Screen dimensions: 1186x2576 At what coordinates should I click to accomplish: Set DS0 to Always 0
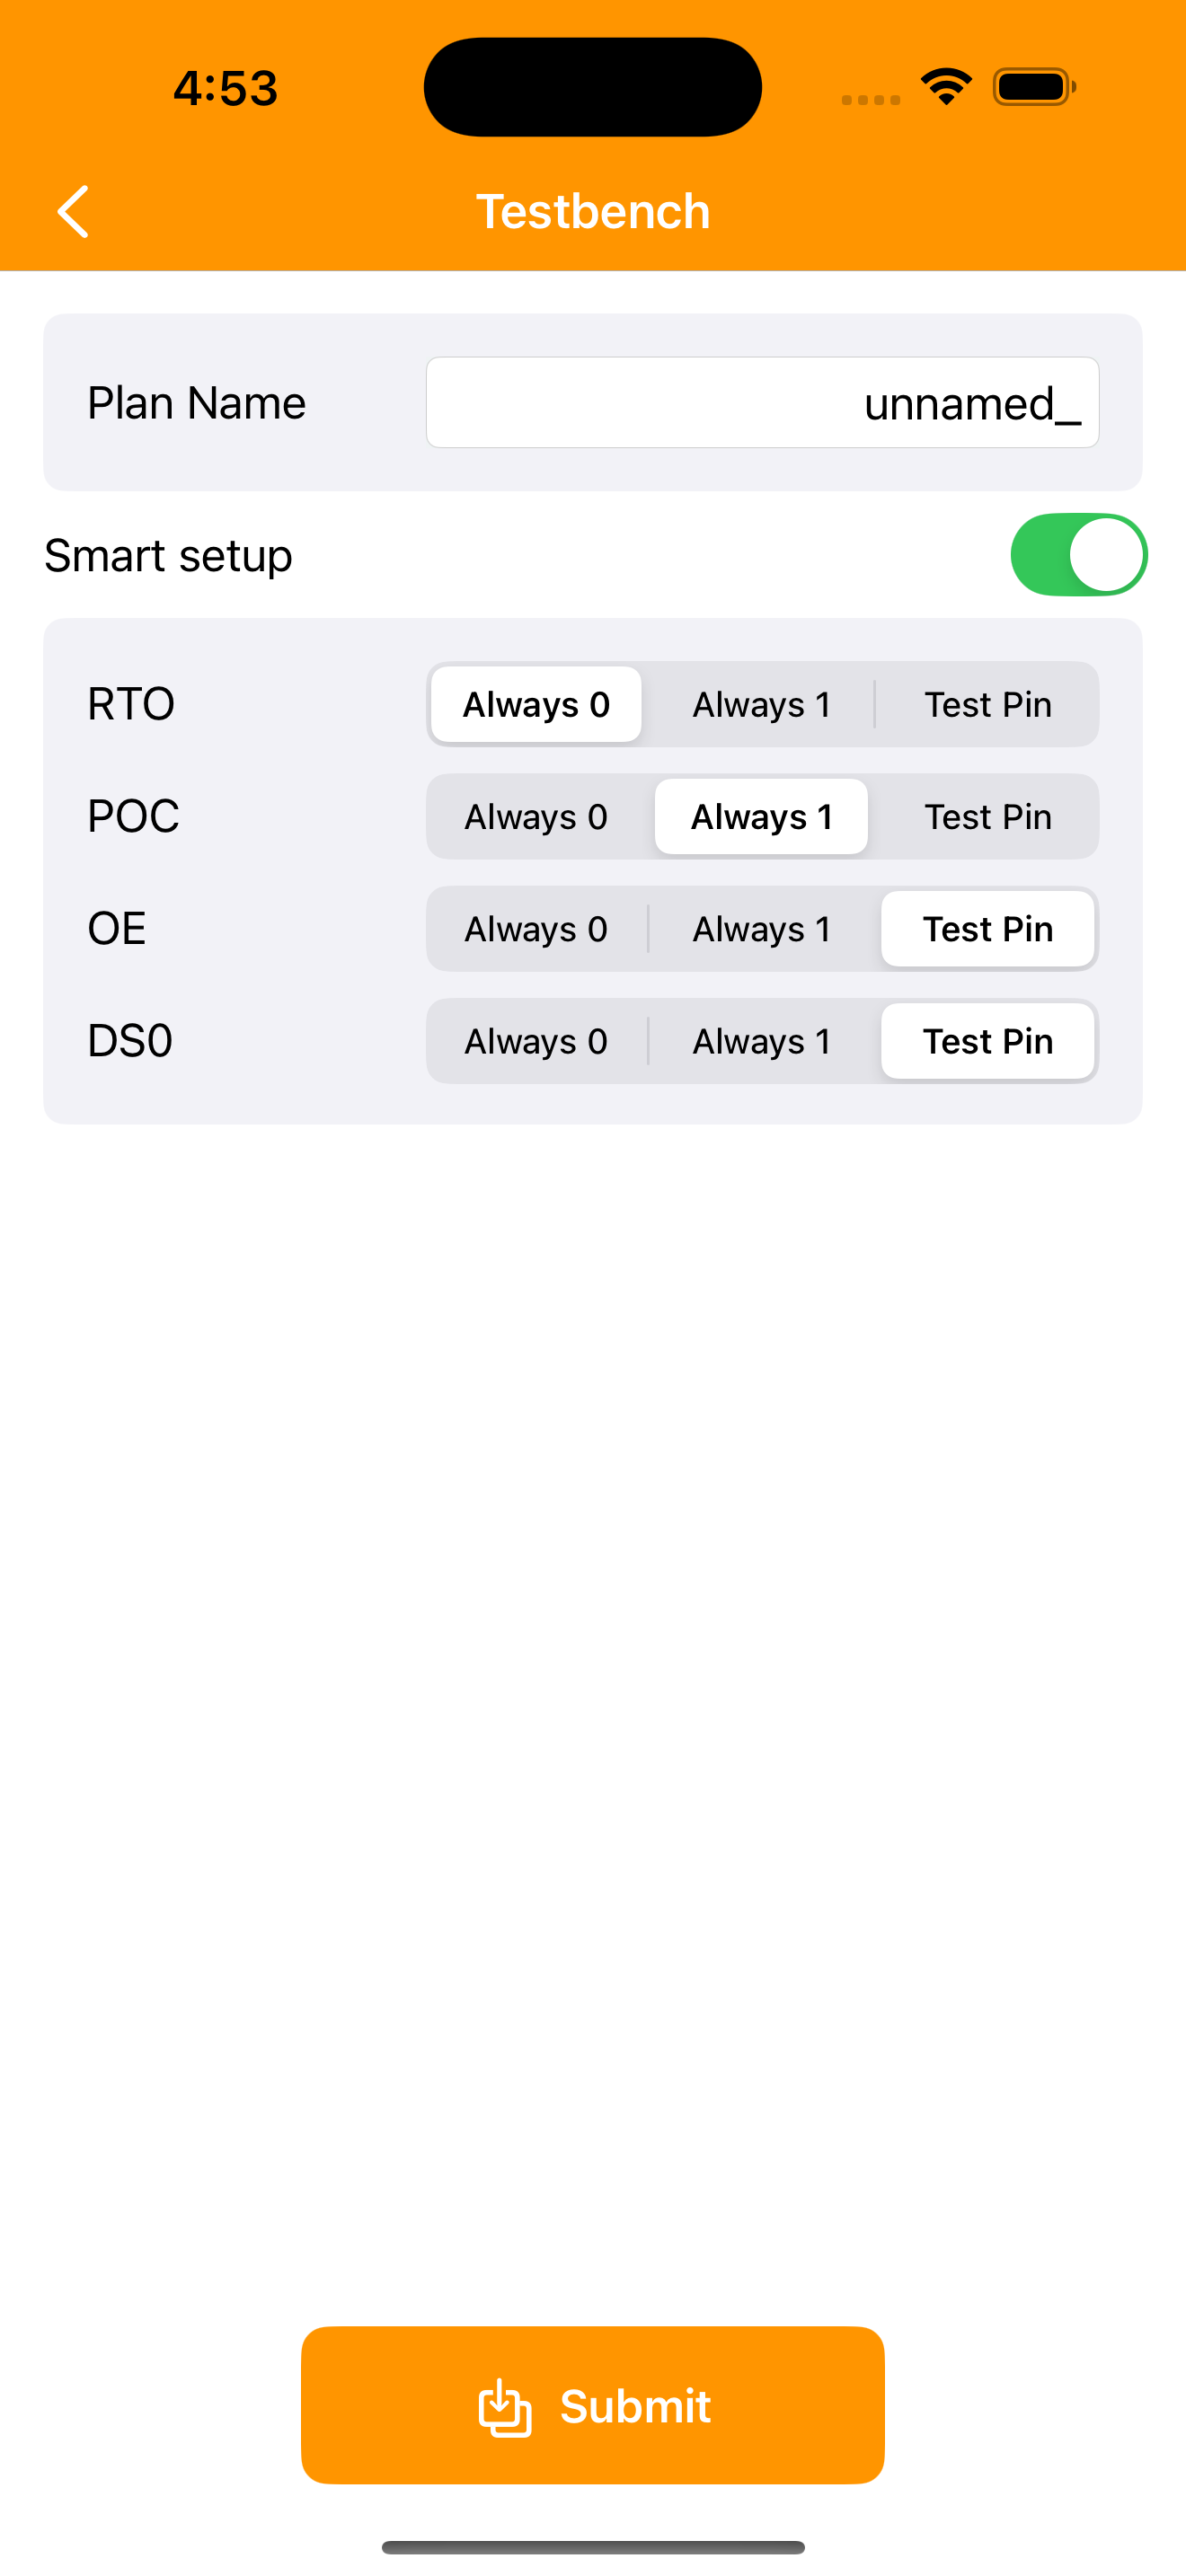(536, 1041)
